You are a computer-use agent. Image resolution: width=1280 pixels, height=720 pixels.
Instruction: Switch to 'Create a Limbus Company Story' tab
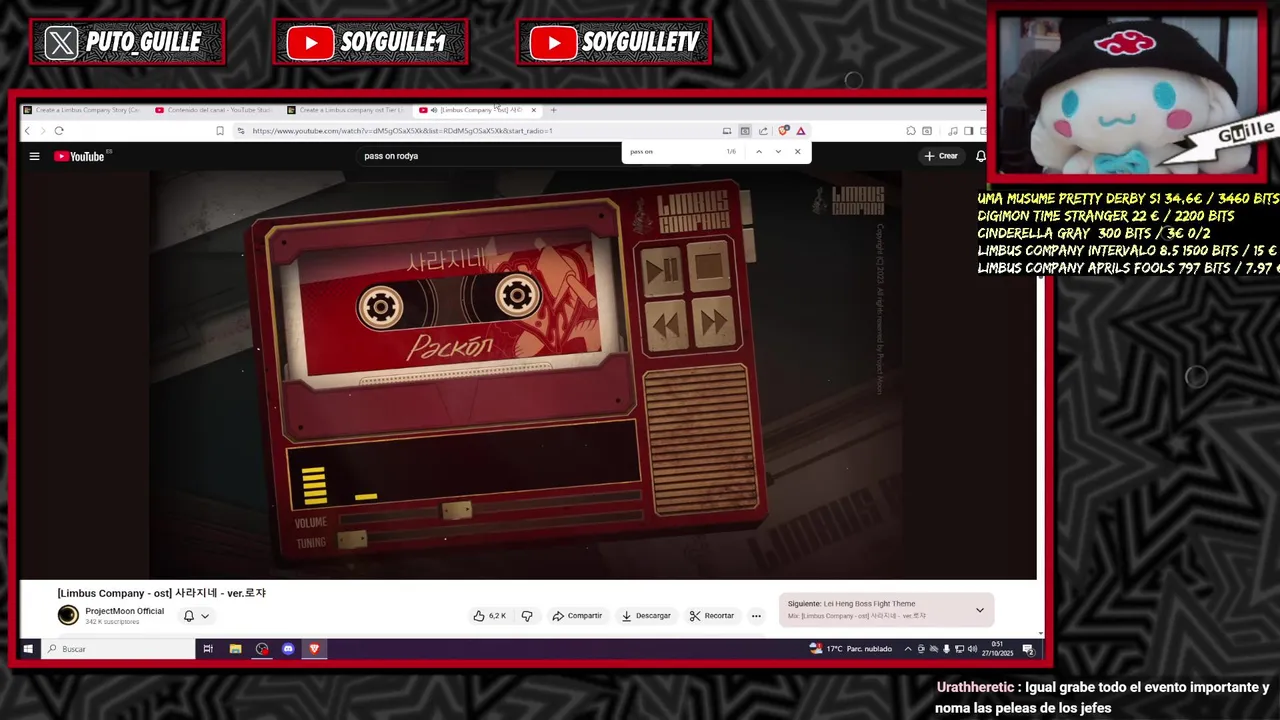point(82,110)
